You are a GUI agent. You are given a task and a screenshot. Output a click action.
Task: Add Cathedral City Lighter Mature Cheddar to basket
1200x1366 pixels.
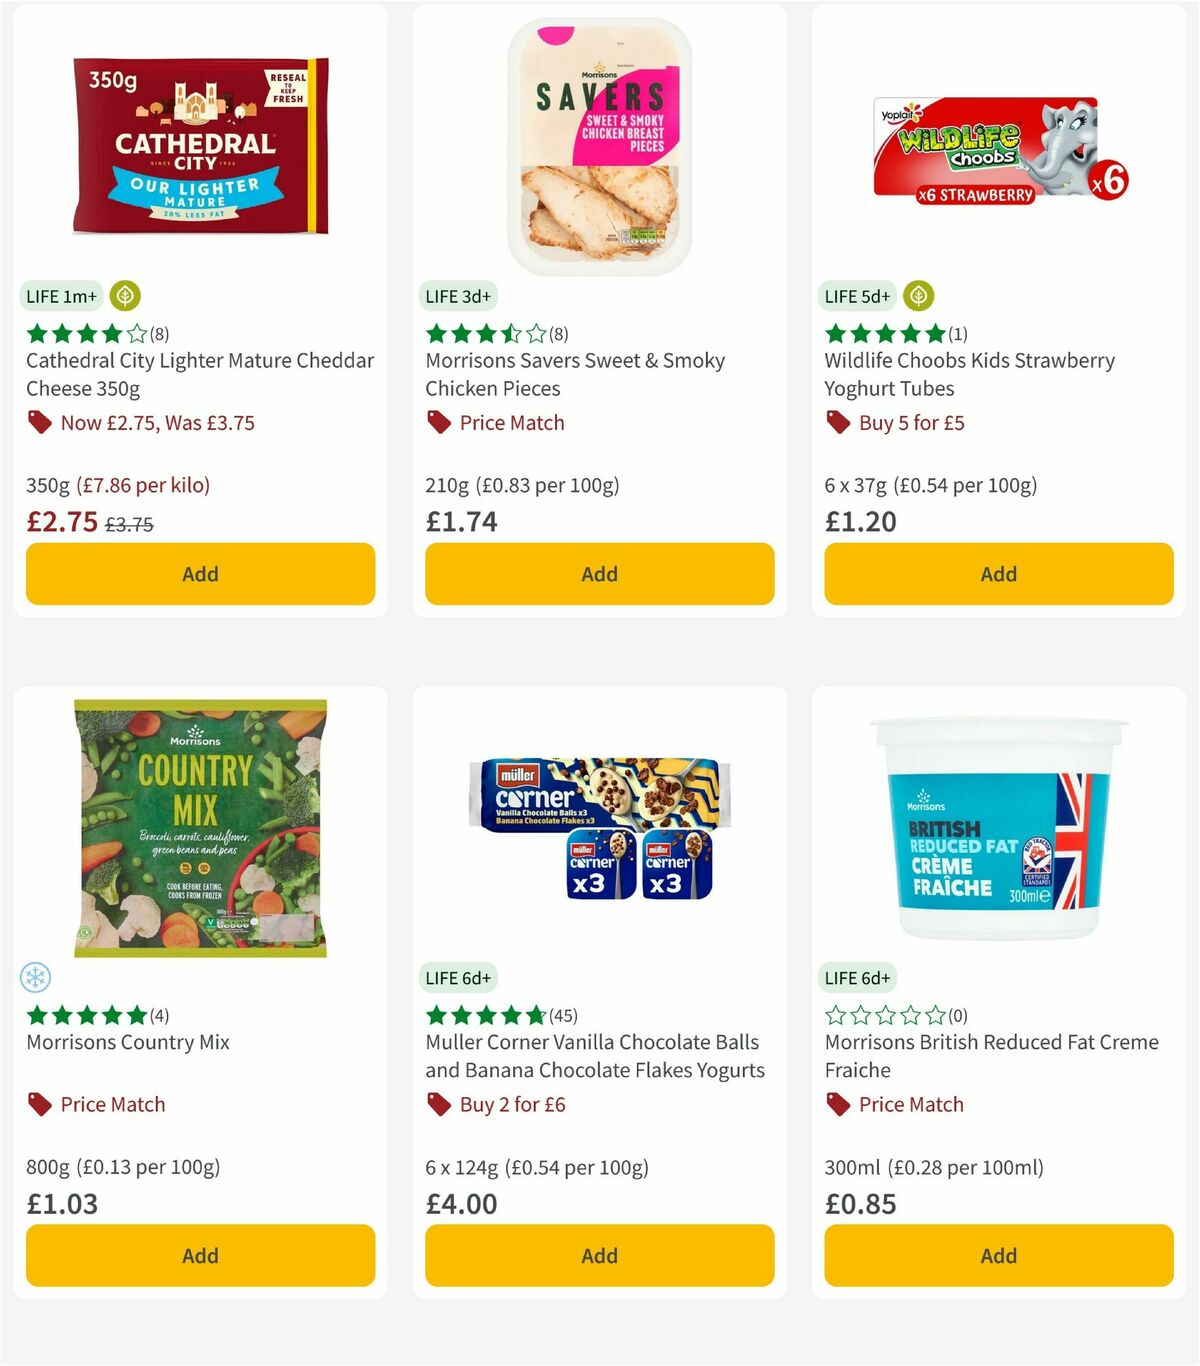(200, 574)
